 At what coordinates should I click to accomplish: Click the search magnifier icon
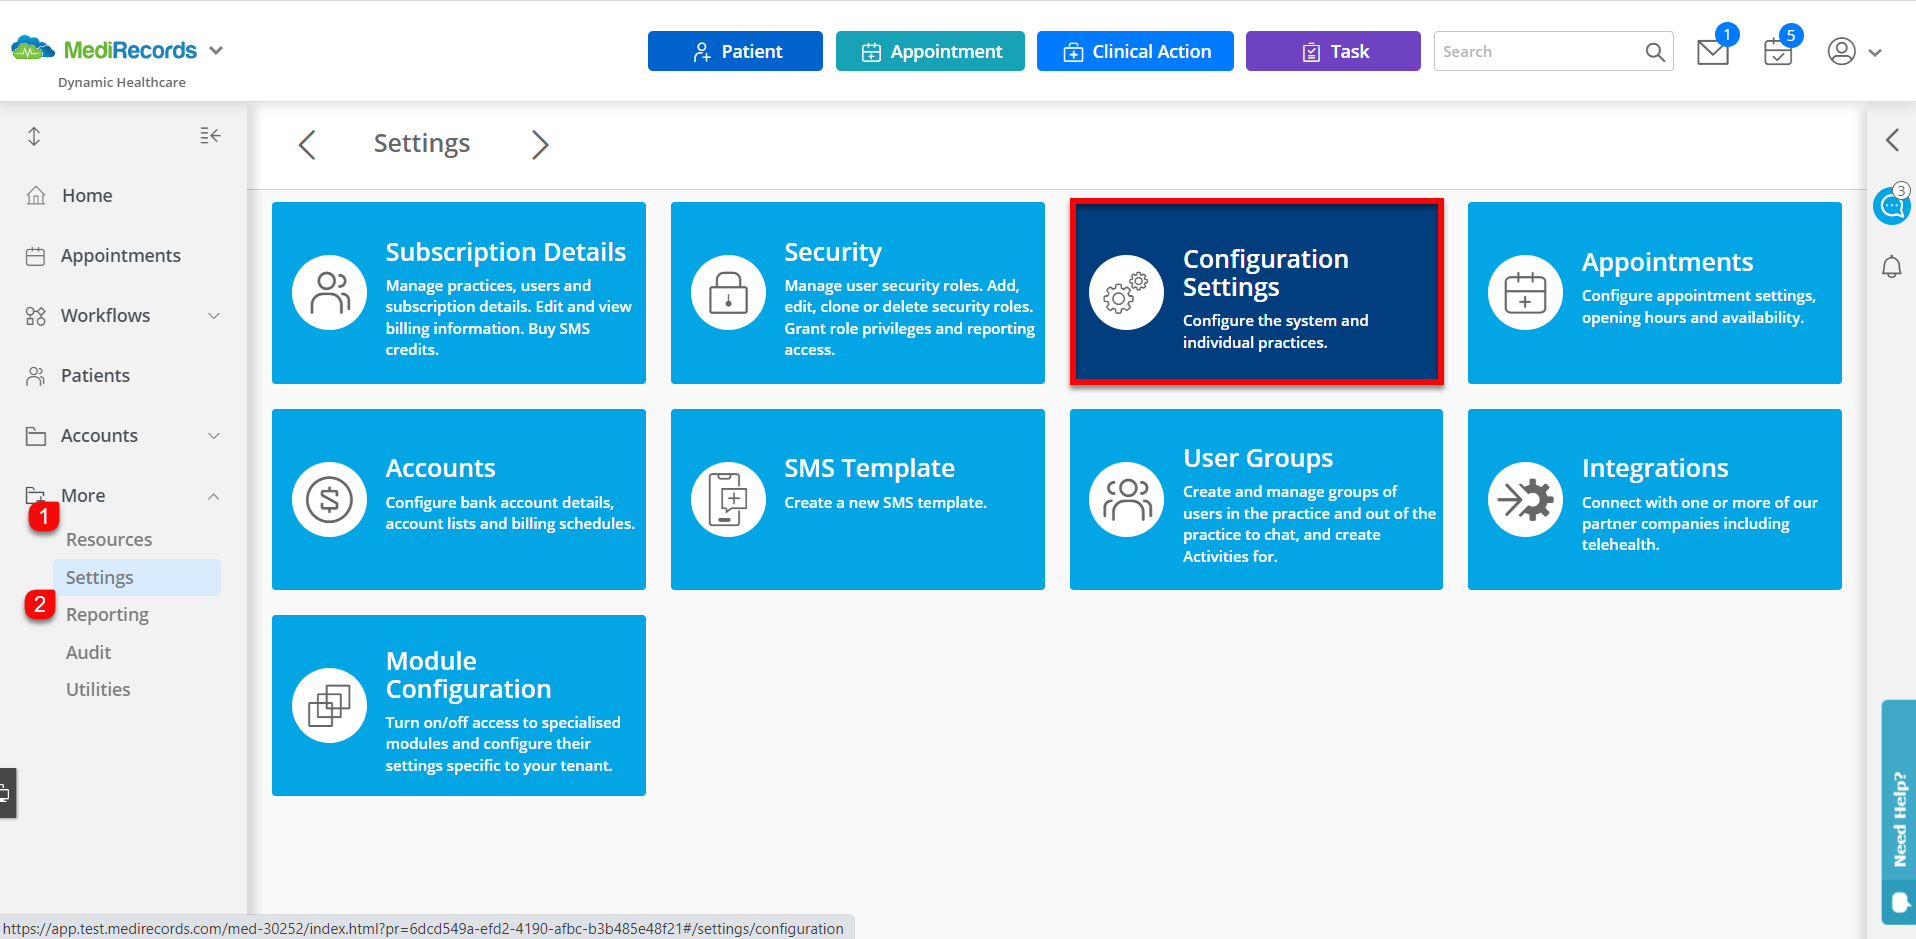(x=1656, y=52)
